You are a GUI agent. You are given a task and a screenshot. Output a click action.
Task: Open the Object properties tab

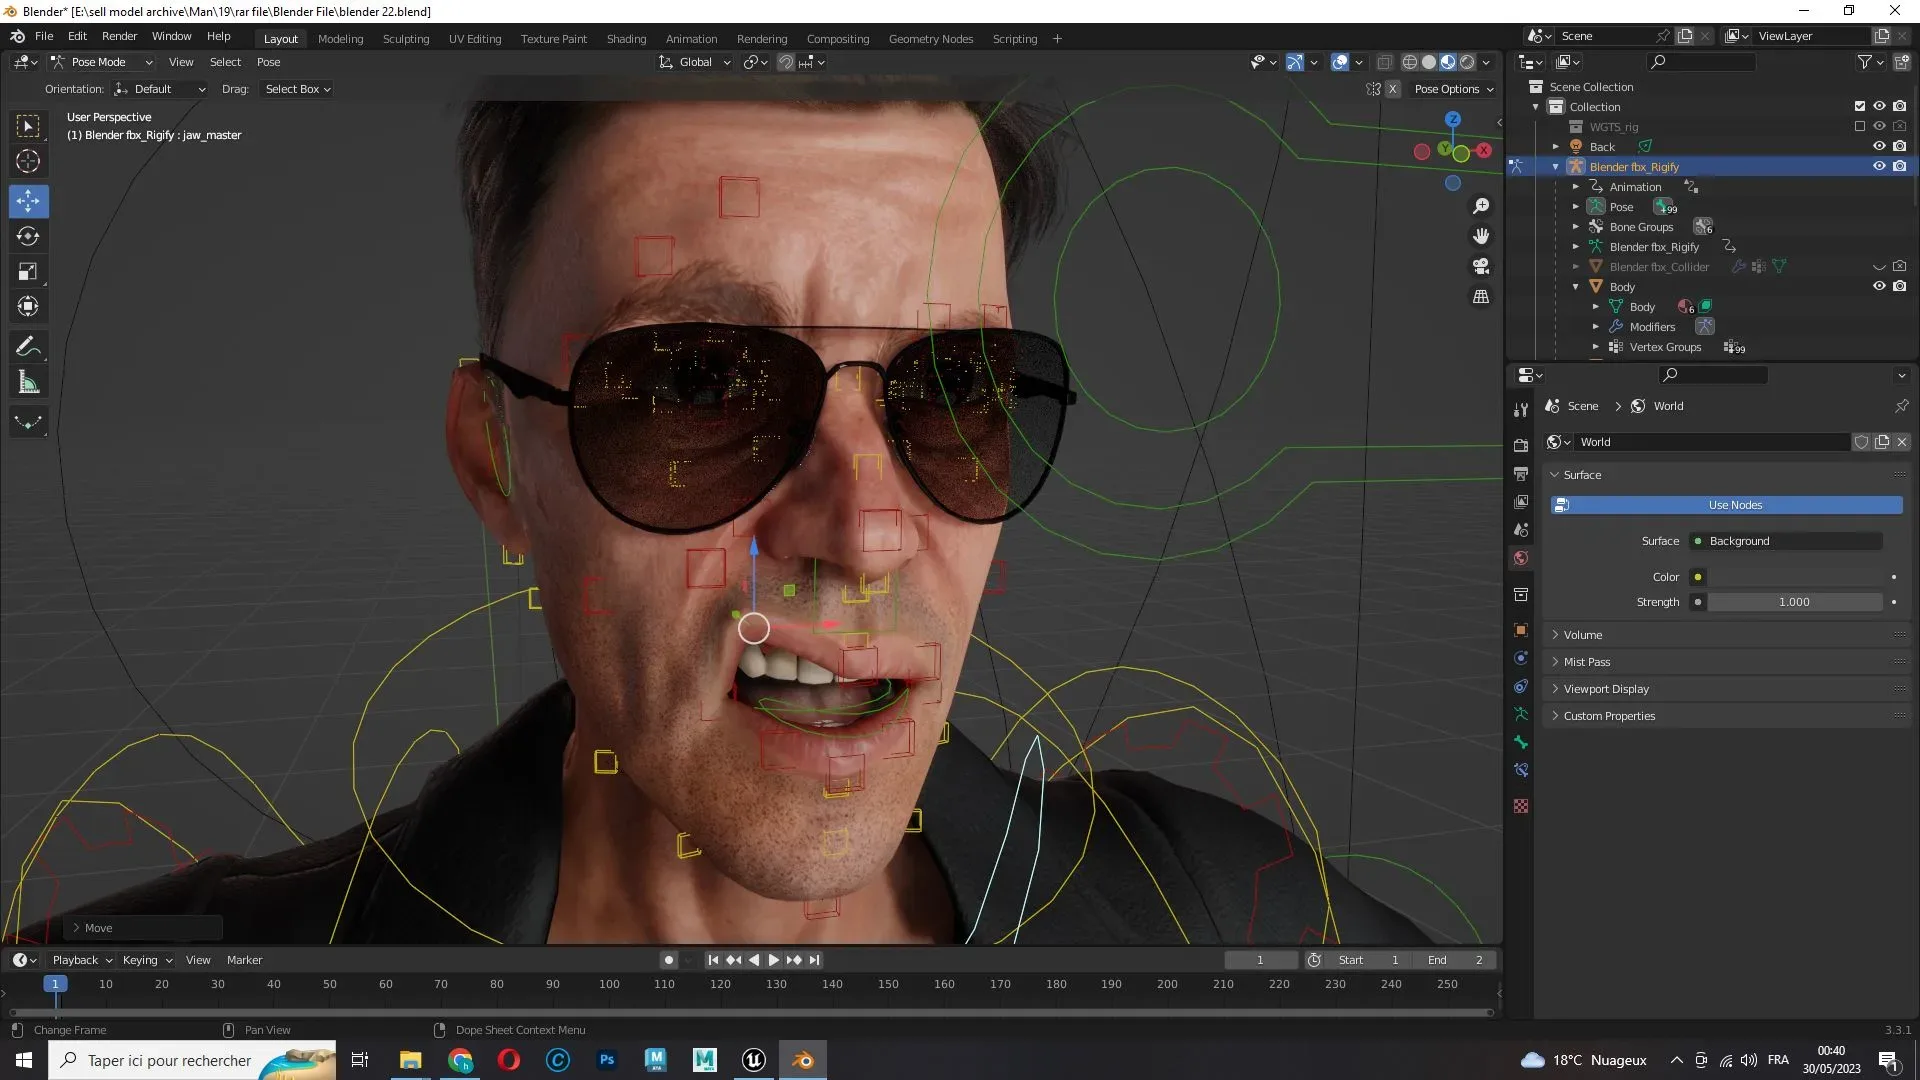[1521, 630]
